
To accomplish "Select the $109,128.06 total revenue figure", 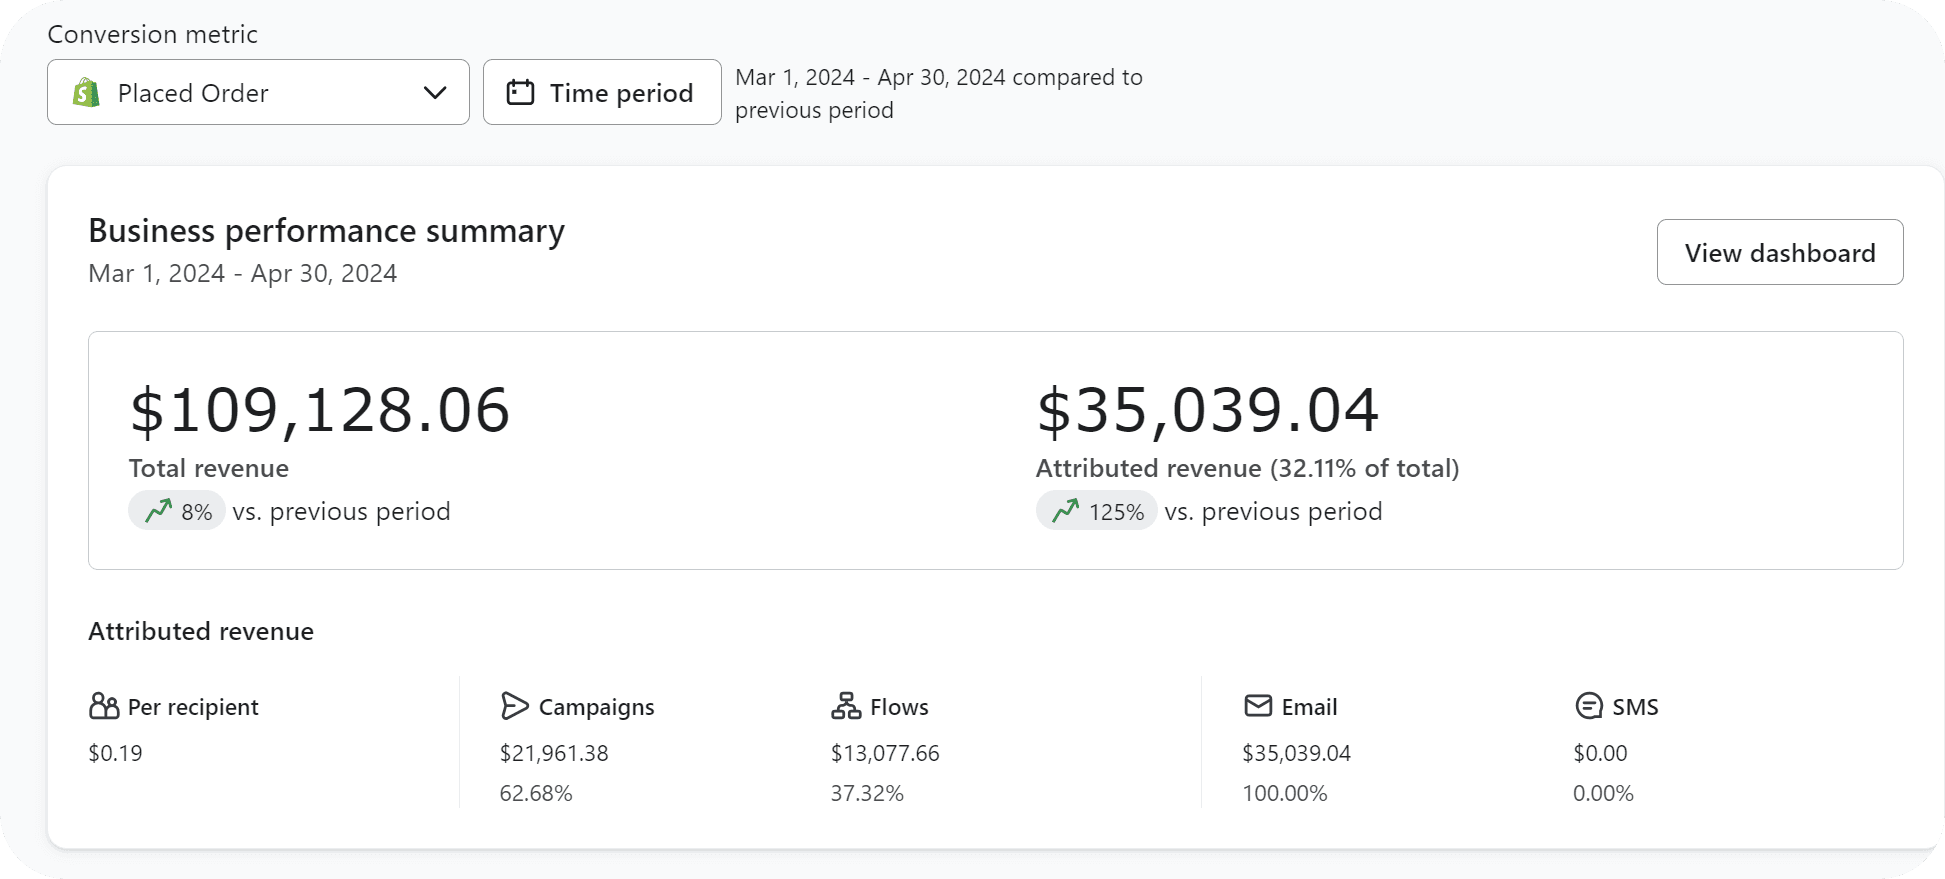I will click(320, 410).
